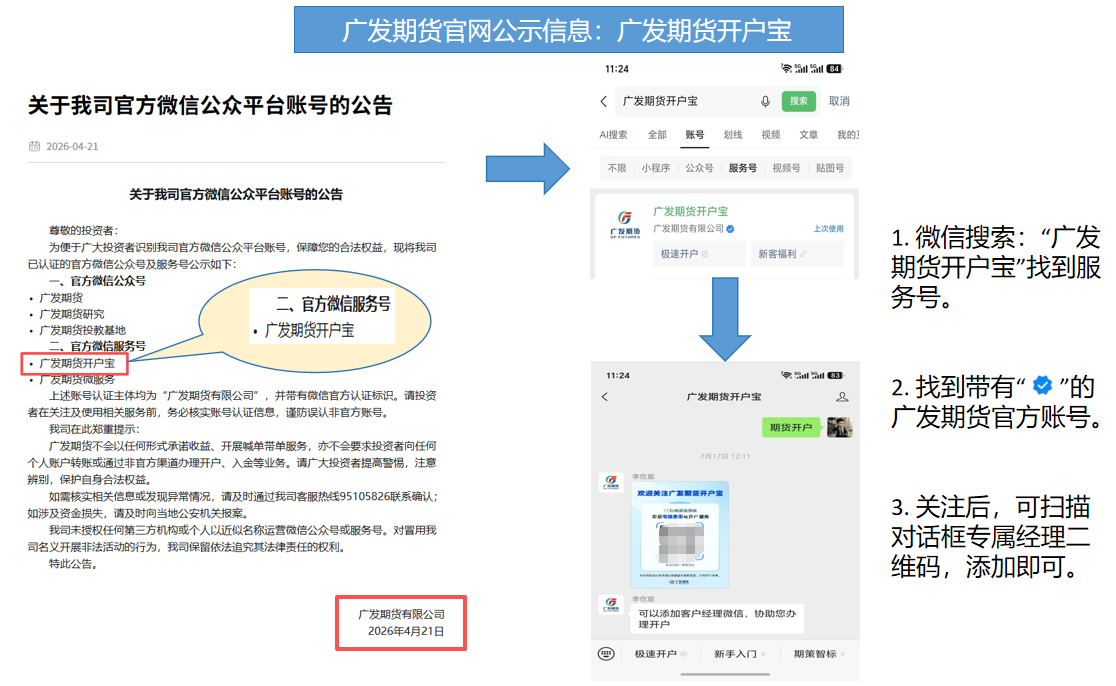Screen dimensions: 1116x686
Task: Select the 账号 tab
Action: [x=695, y=134]
